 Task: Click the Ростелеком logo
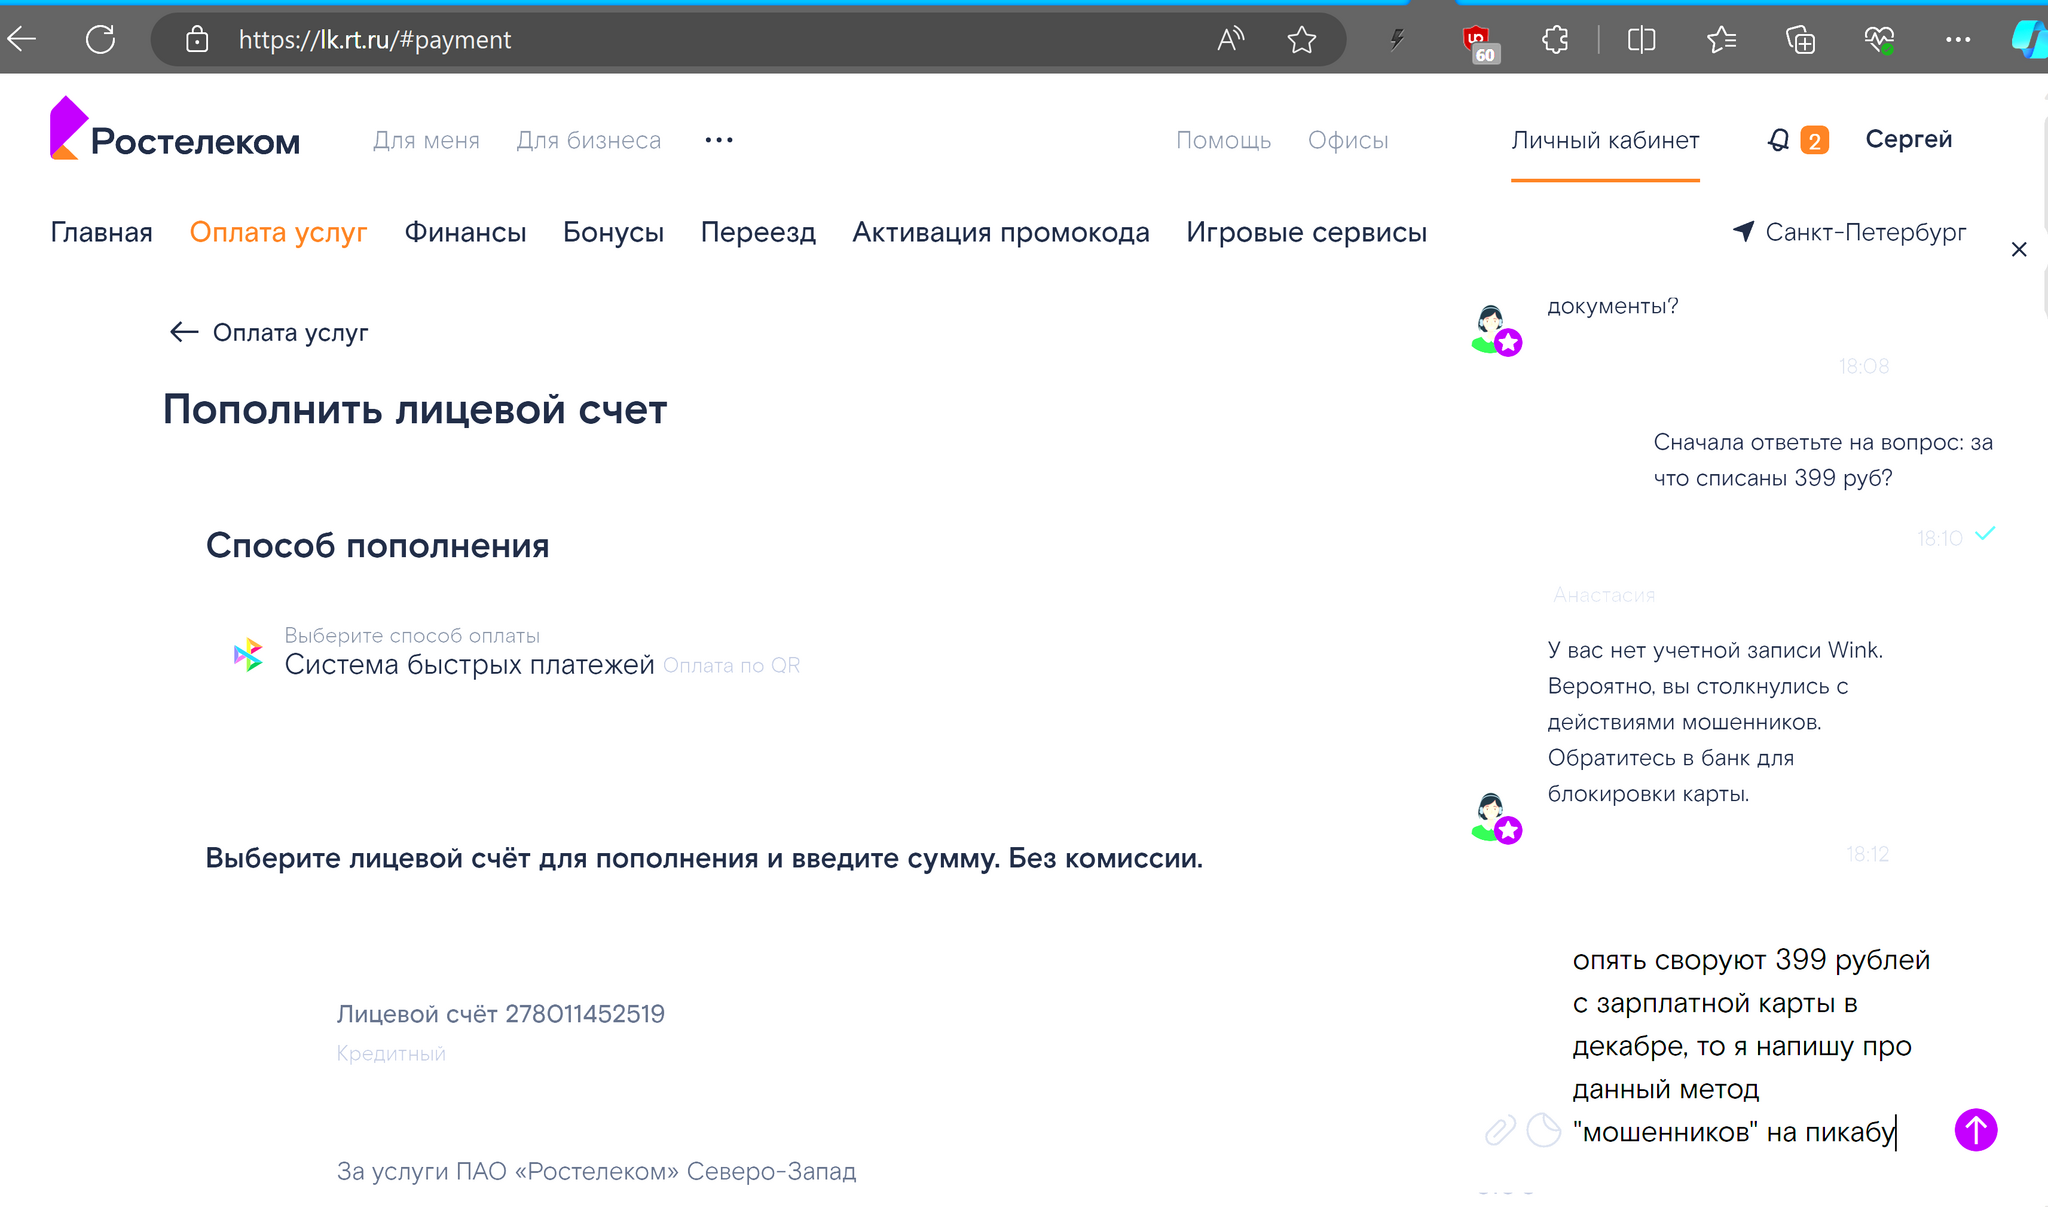pyautogui.click(x=175, y=130)
